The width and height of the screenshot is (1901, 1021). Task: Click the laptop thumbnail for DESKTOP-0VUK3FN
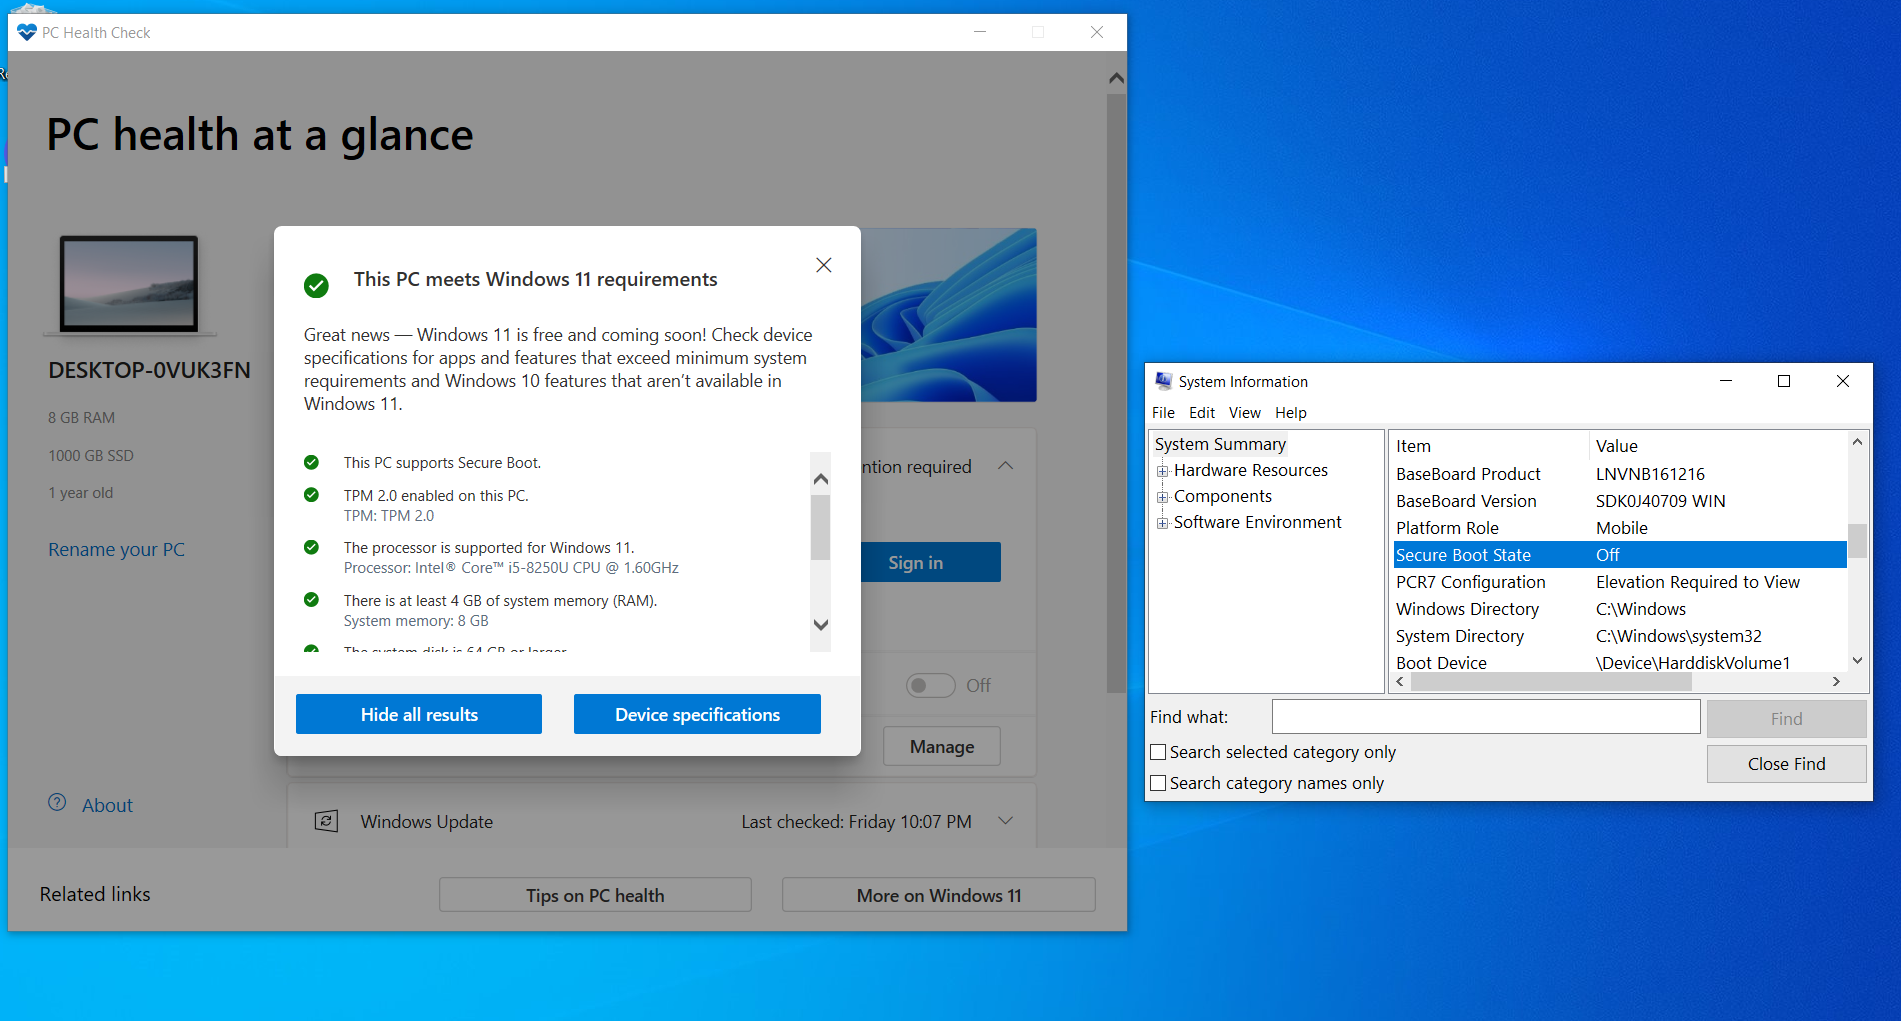point(129,284)
